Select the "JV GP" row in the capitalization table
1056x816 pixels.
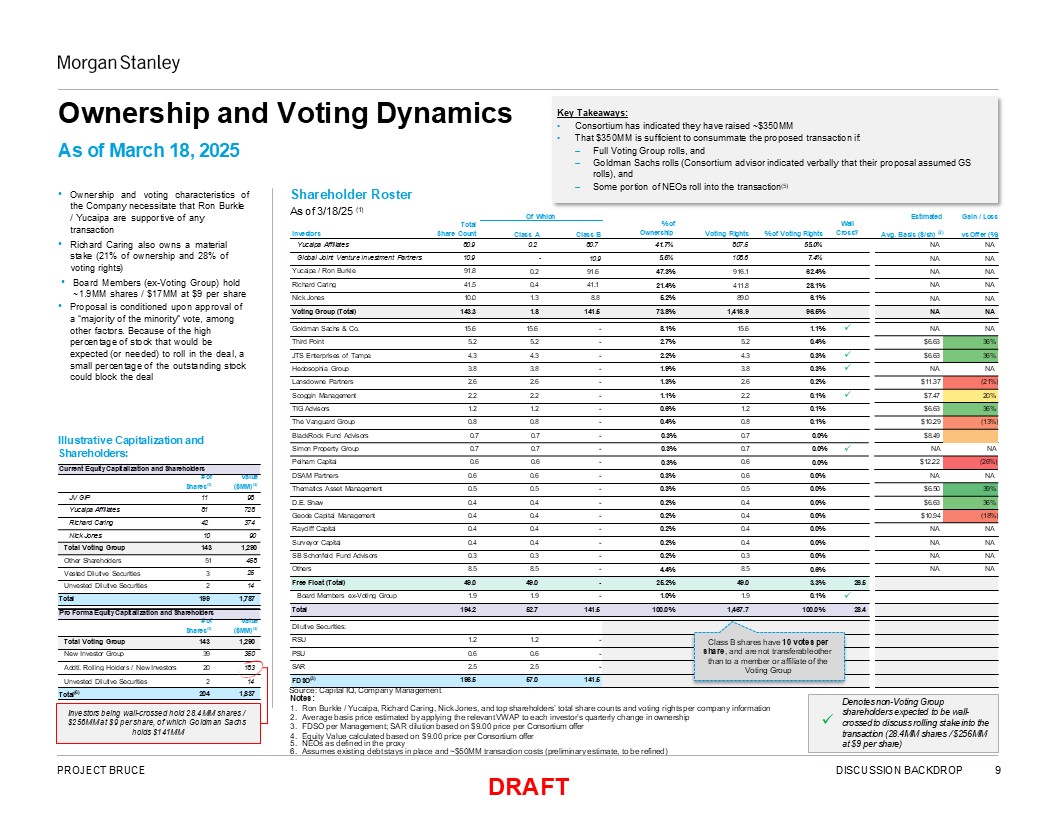click(x=159, y=497)
